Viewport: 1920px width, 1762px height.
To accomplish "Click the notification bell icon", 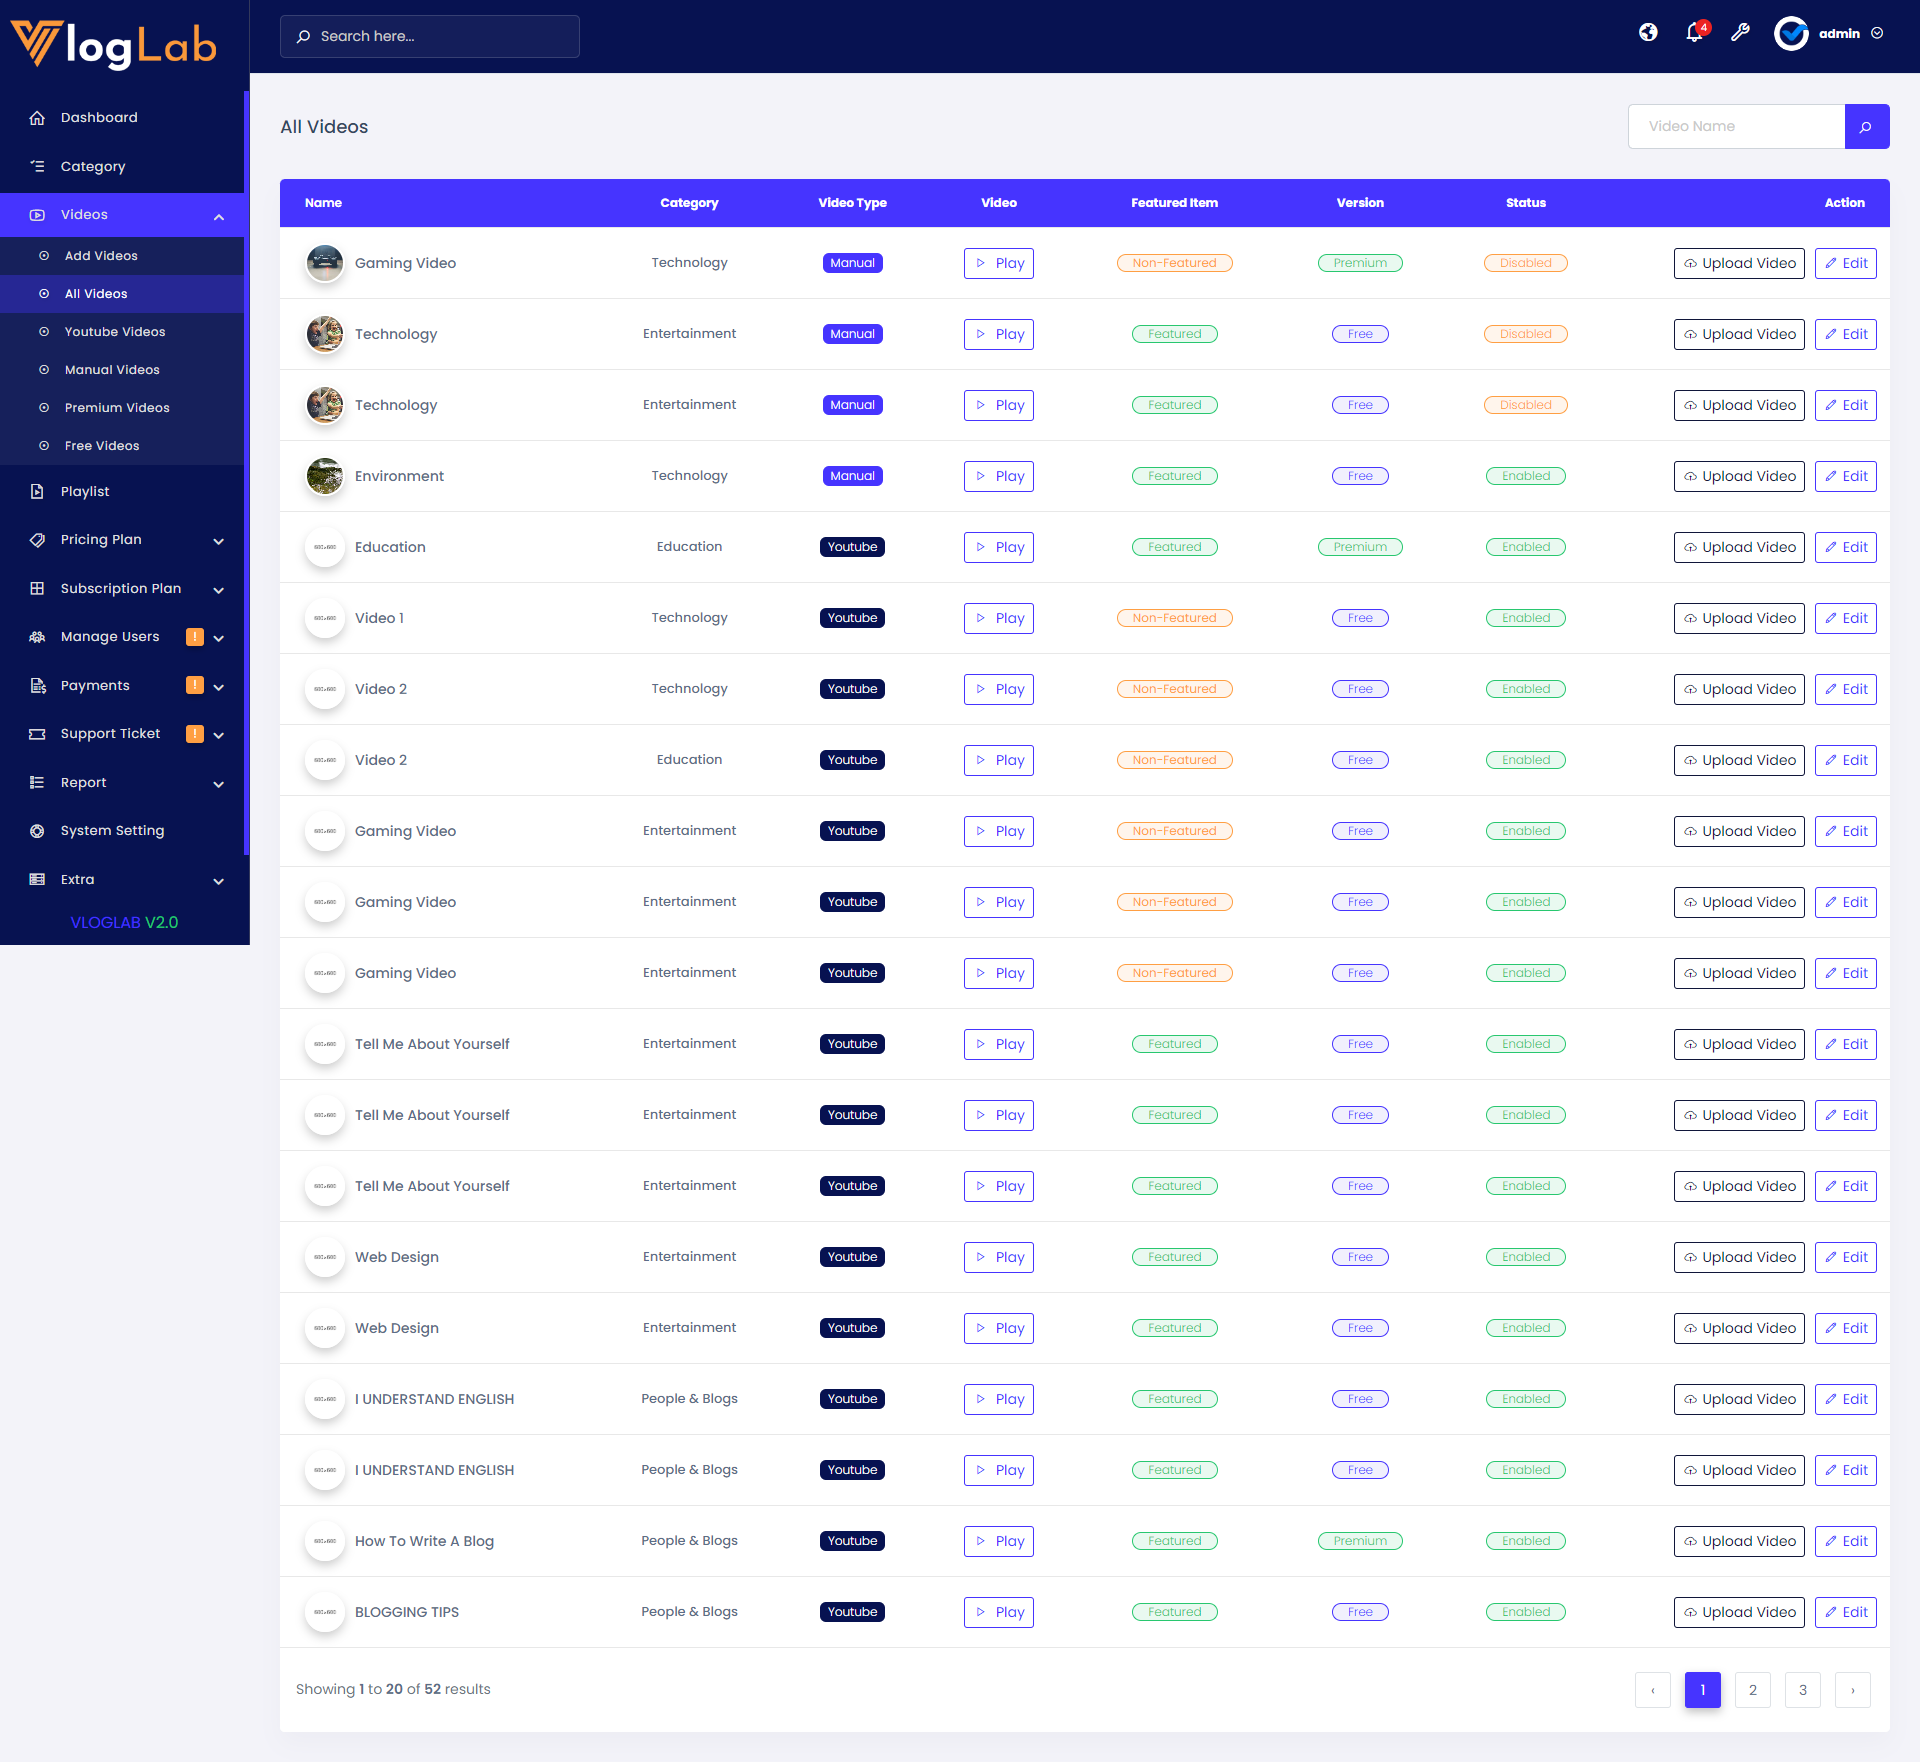I will point(1694,33).
